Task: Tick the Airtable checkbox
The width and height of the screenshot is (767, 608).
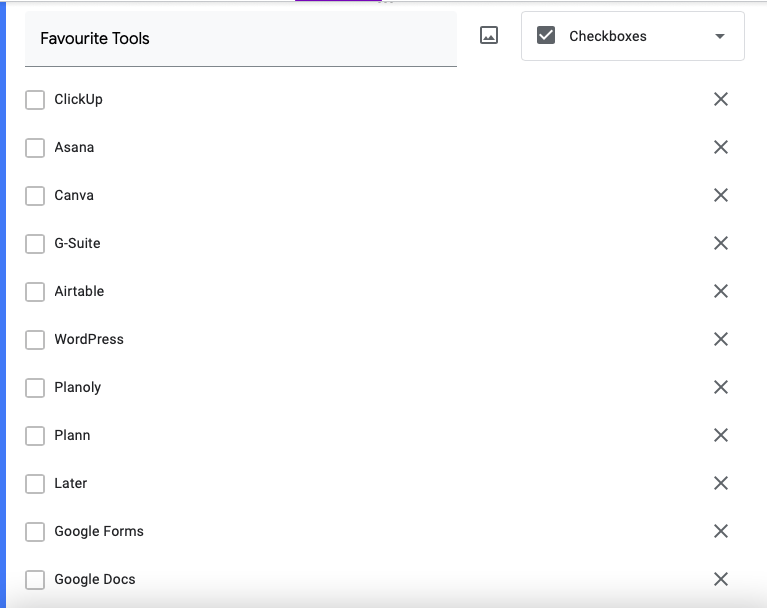Action: point(35,292)
